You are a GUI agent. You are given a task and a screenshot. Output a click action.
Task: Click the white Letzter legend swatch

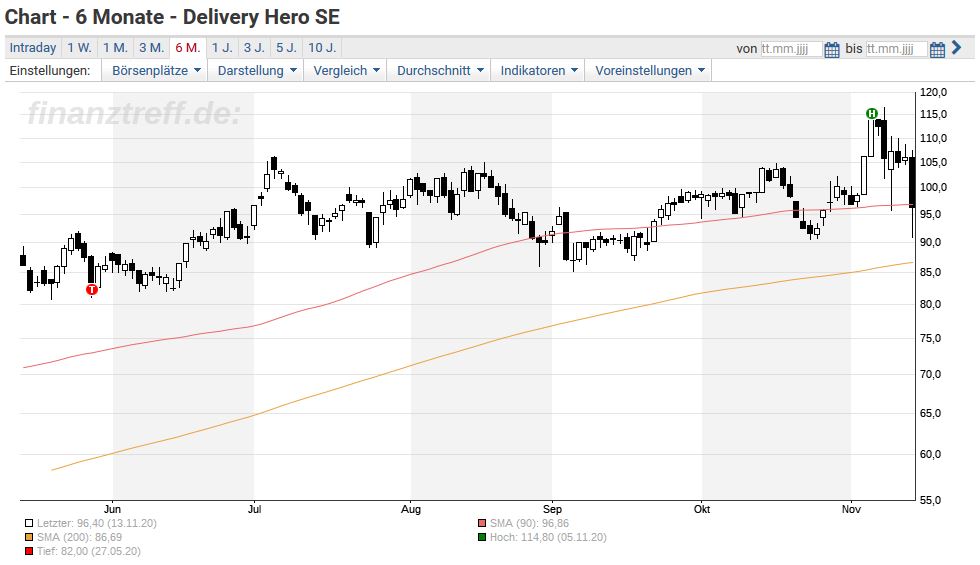(29, 524)
